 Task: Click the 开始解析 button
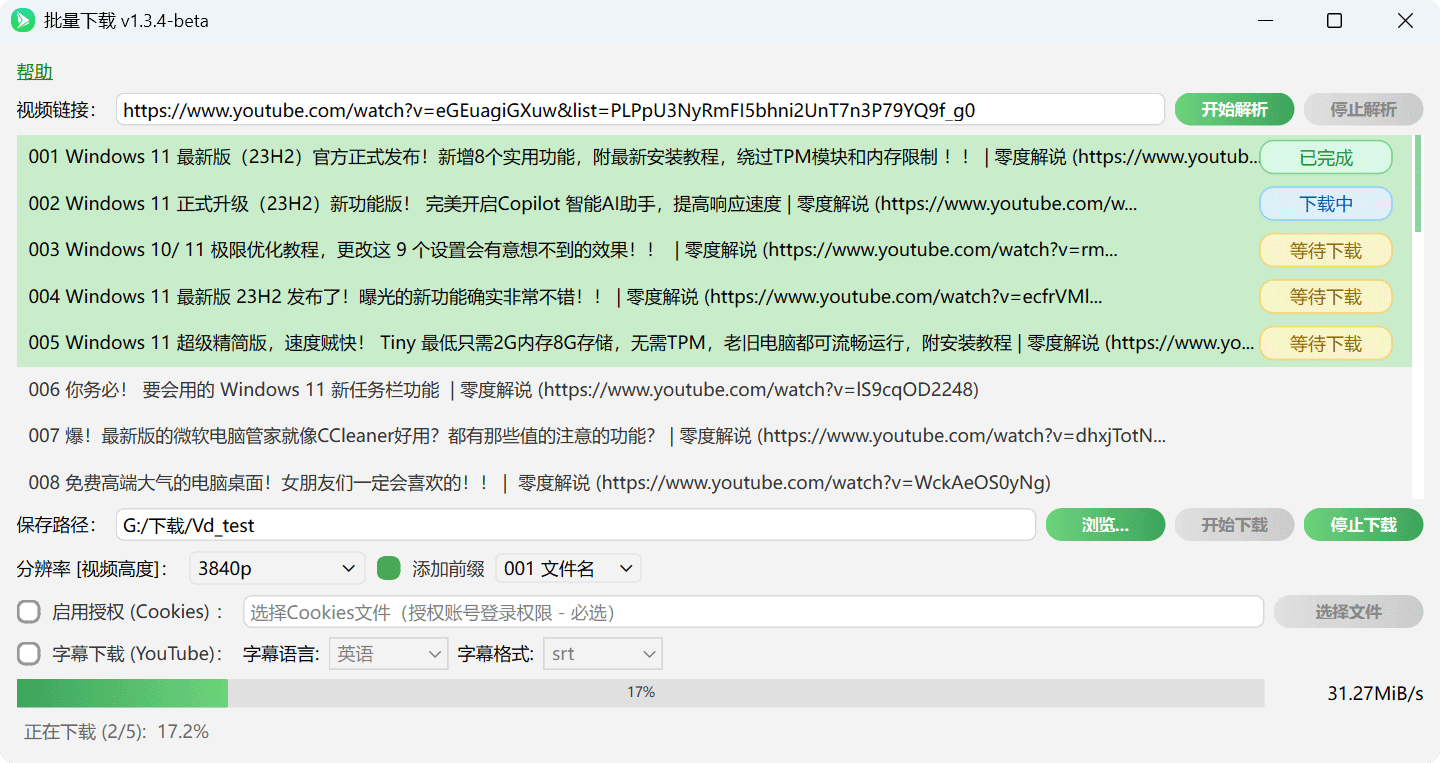click(x=1234, y=109)
